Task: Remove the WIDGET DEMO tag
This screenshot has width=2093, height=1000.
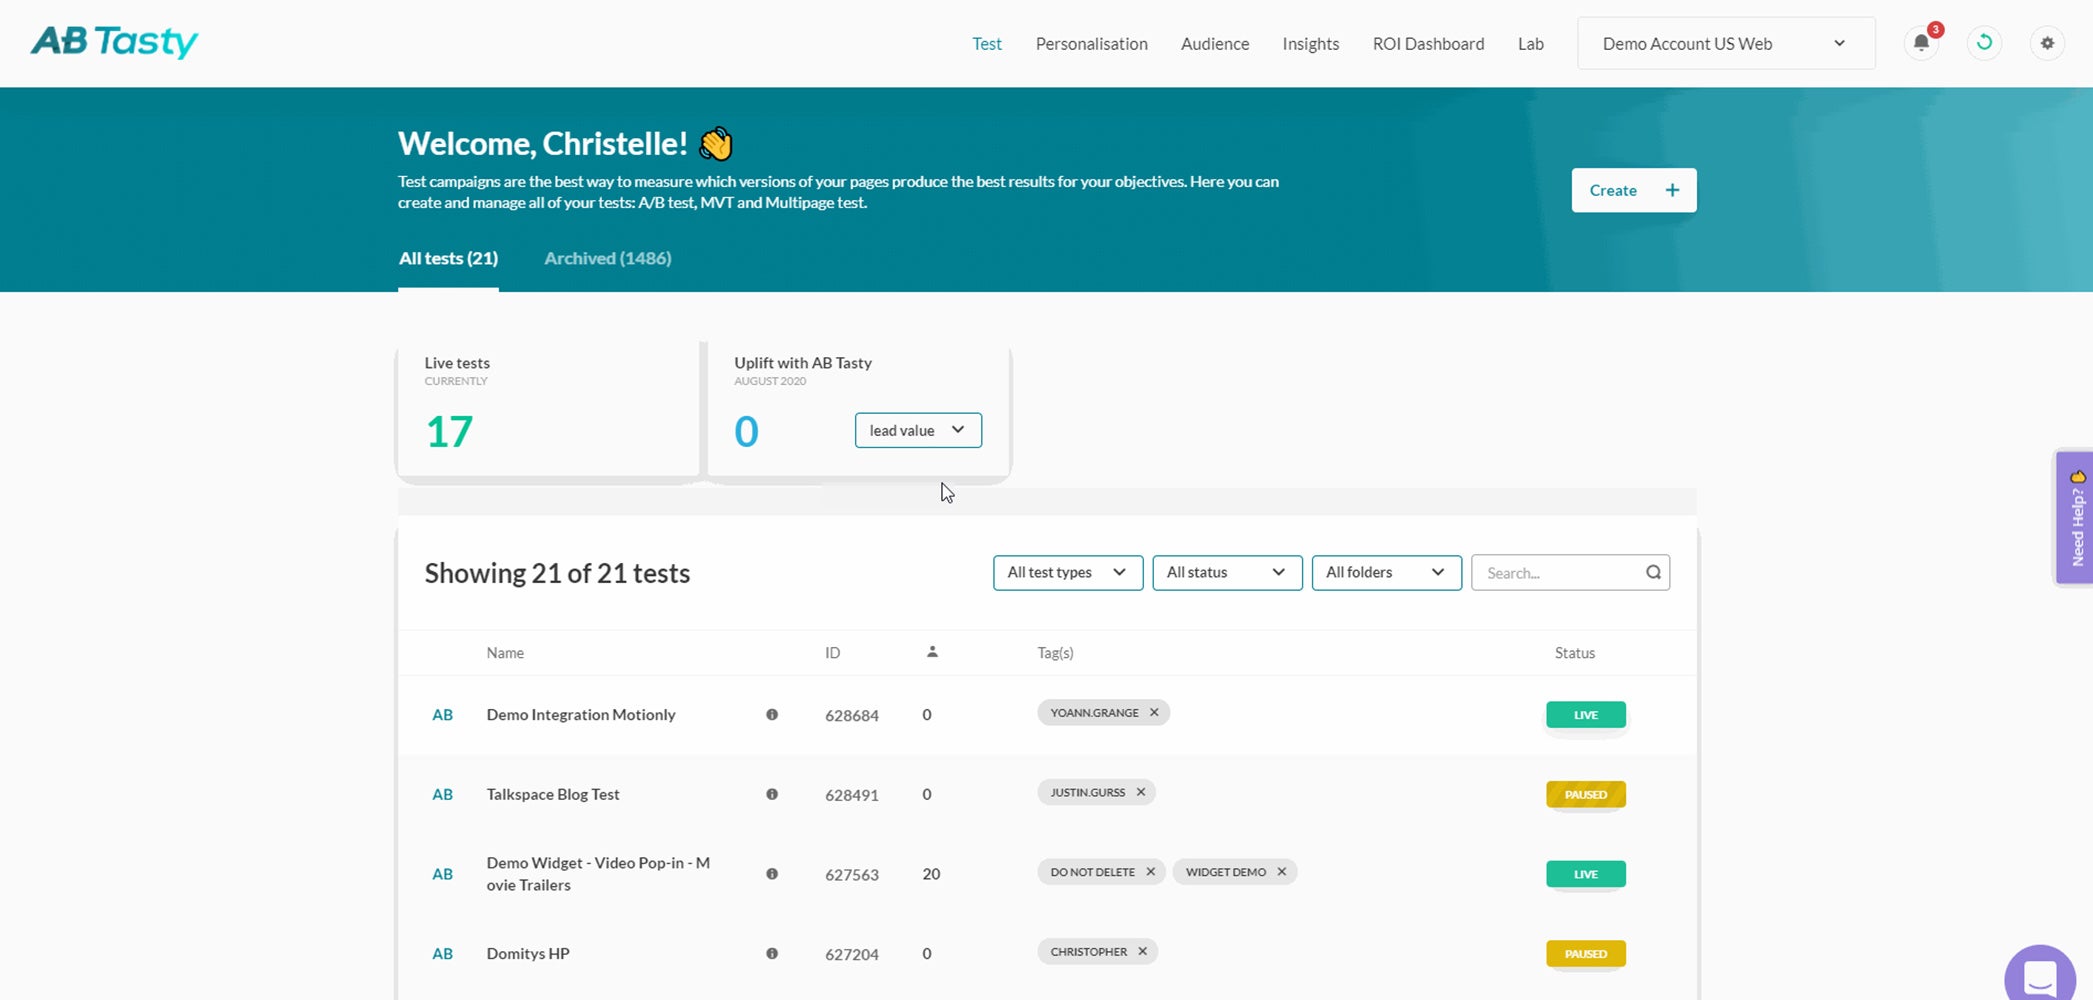Action: (x=1282, y=872)
